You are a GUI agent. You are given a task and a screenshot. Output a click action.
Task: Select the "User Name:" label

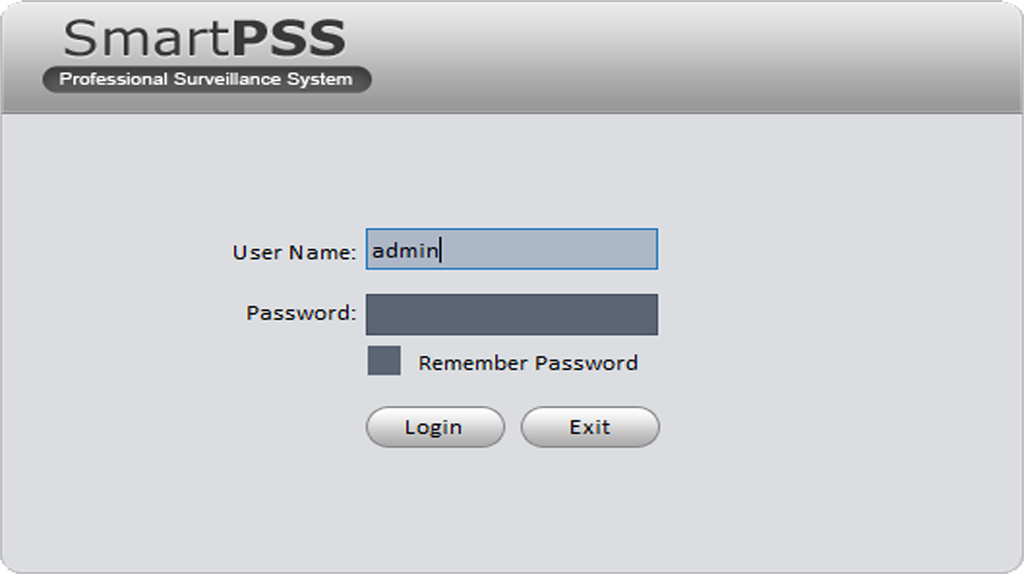click(x=294, y=252)
